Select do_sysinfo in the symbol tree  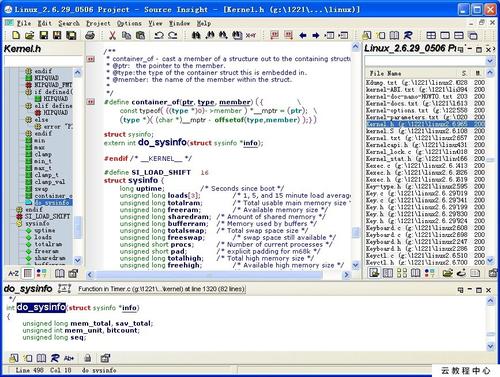click(x=52, y=203)
